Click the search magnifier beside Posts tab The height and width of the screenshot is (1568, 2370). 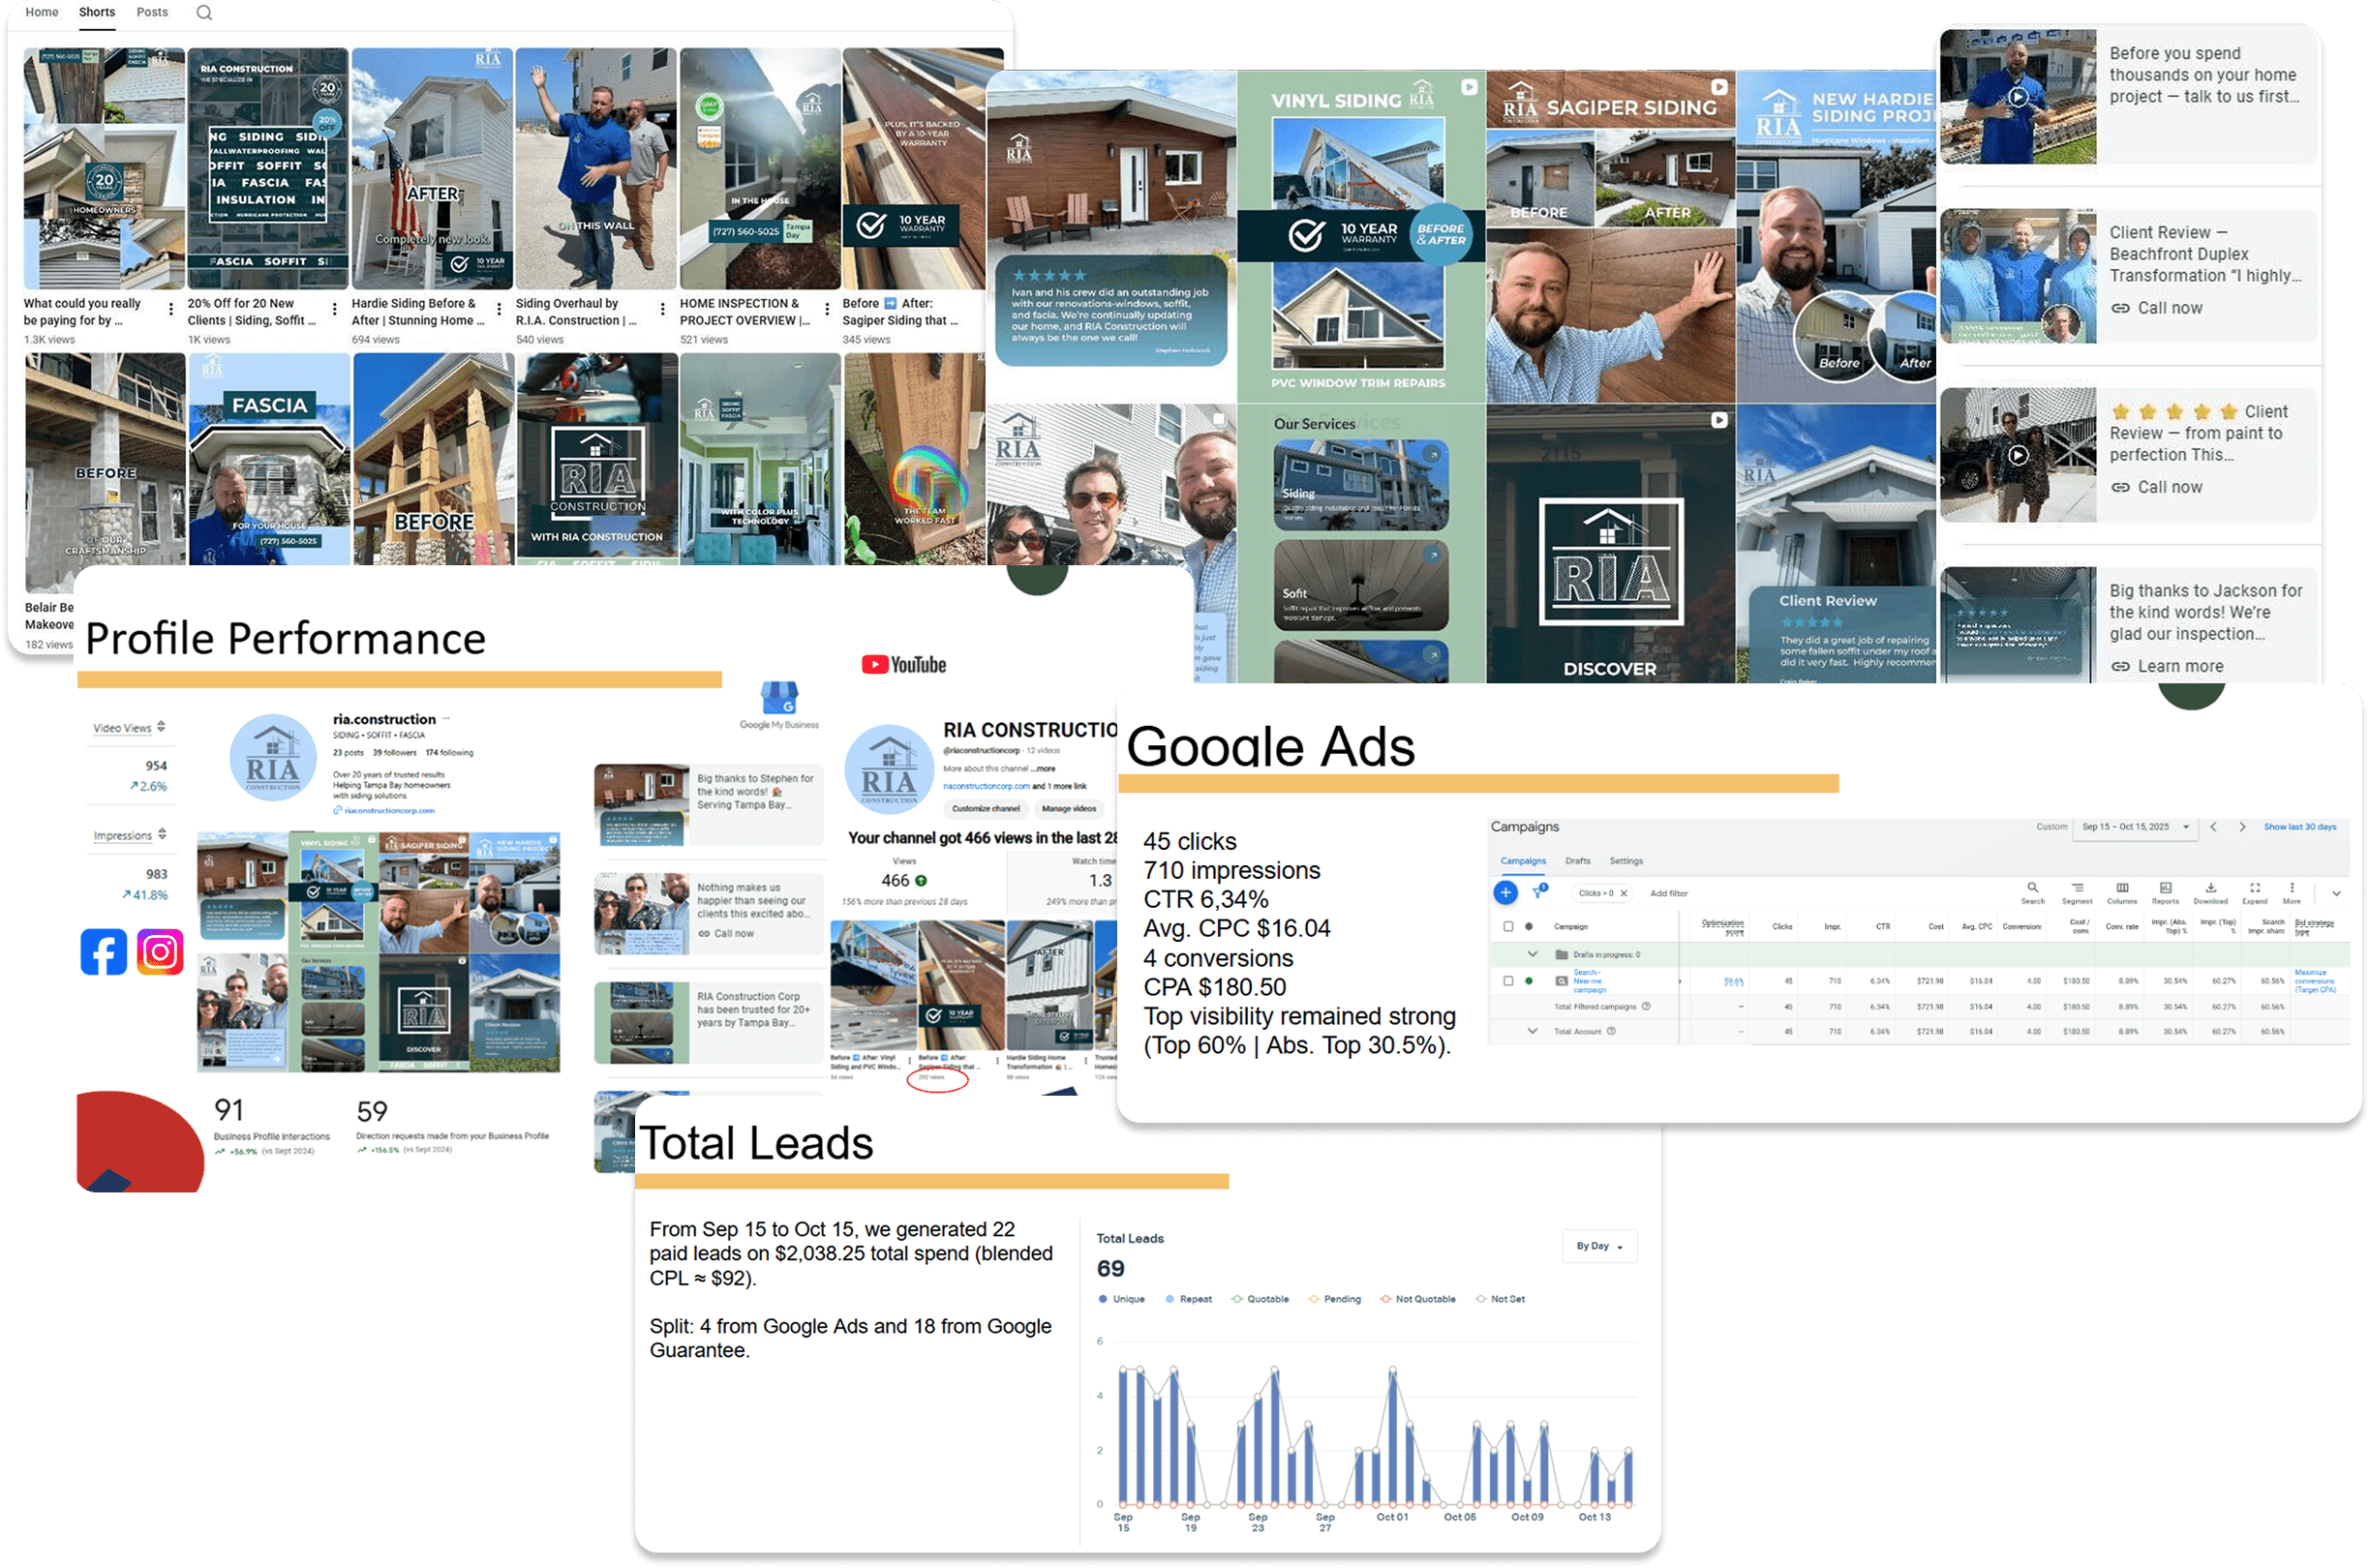click(204, 13)
